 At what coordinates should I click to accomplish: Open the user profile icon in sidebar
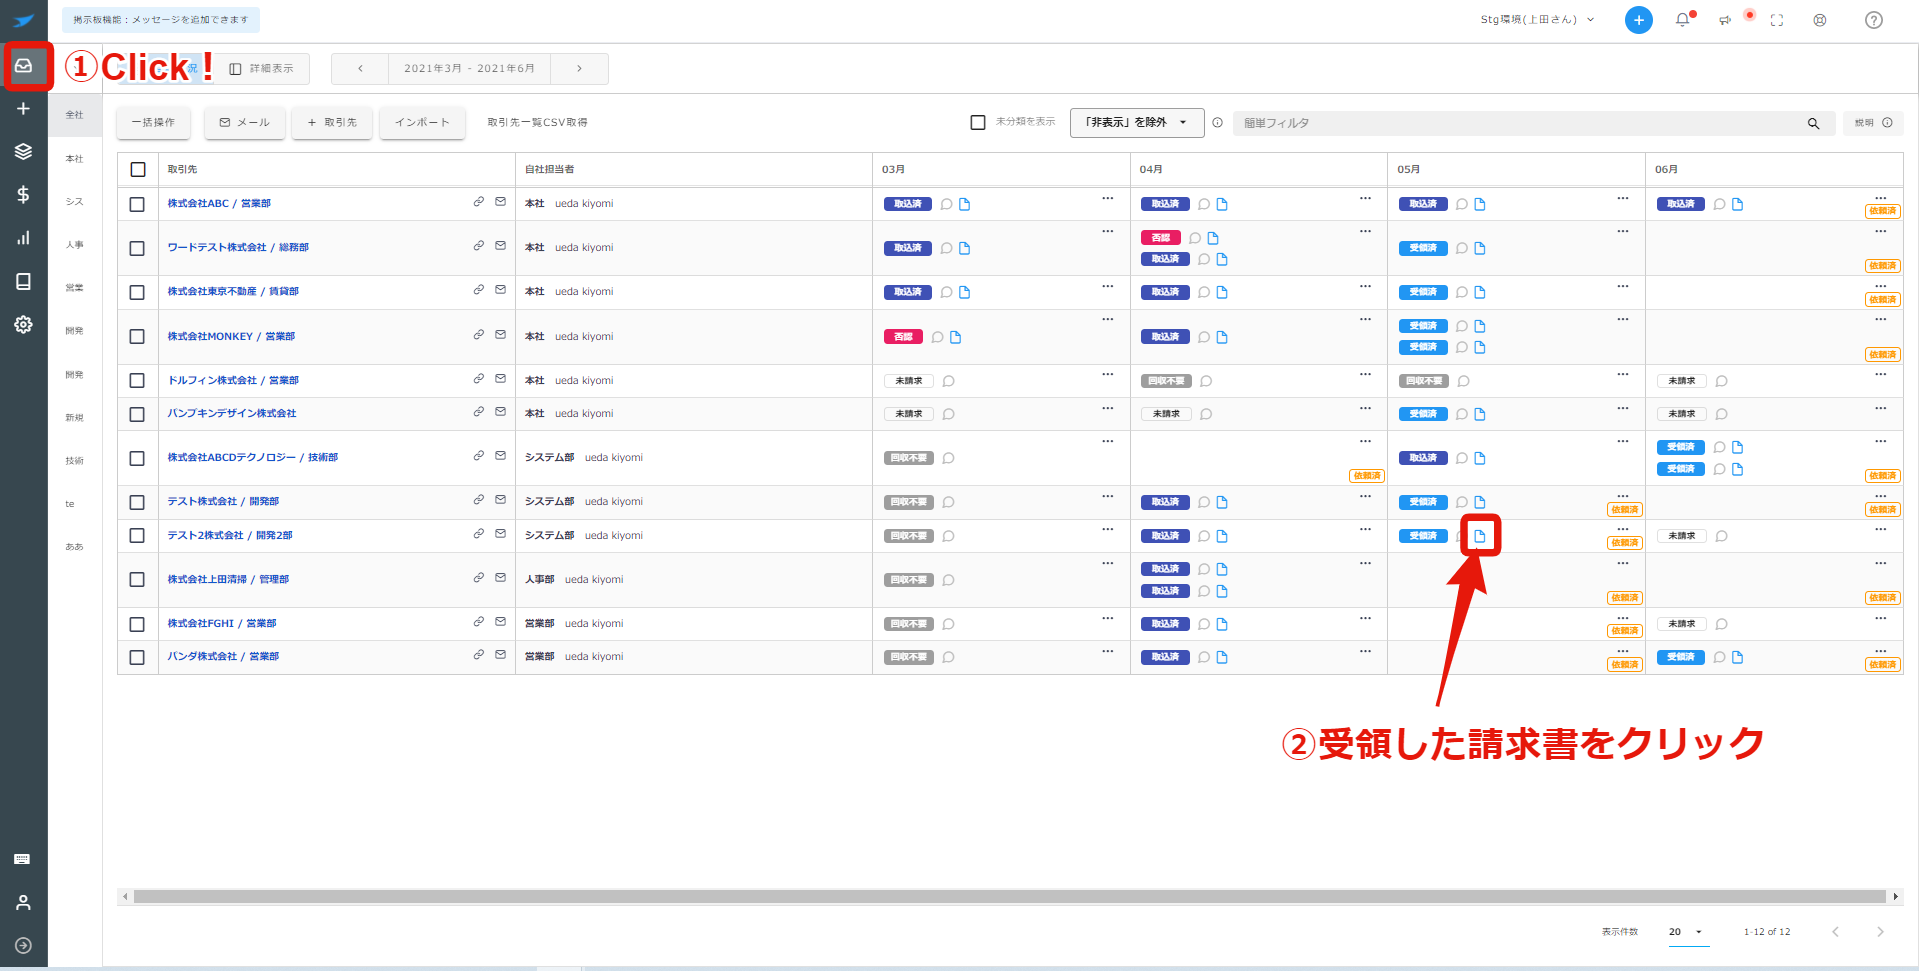(23, 903)
